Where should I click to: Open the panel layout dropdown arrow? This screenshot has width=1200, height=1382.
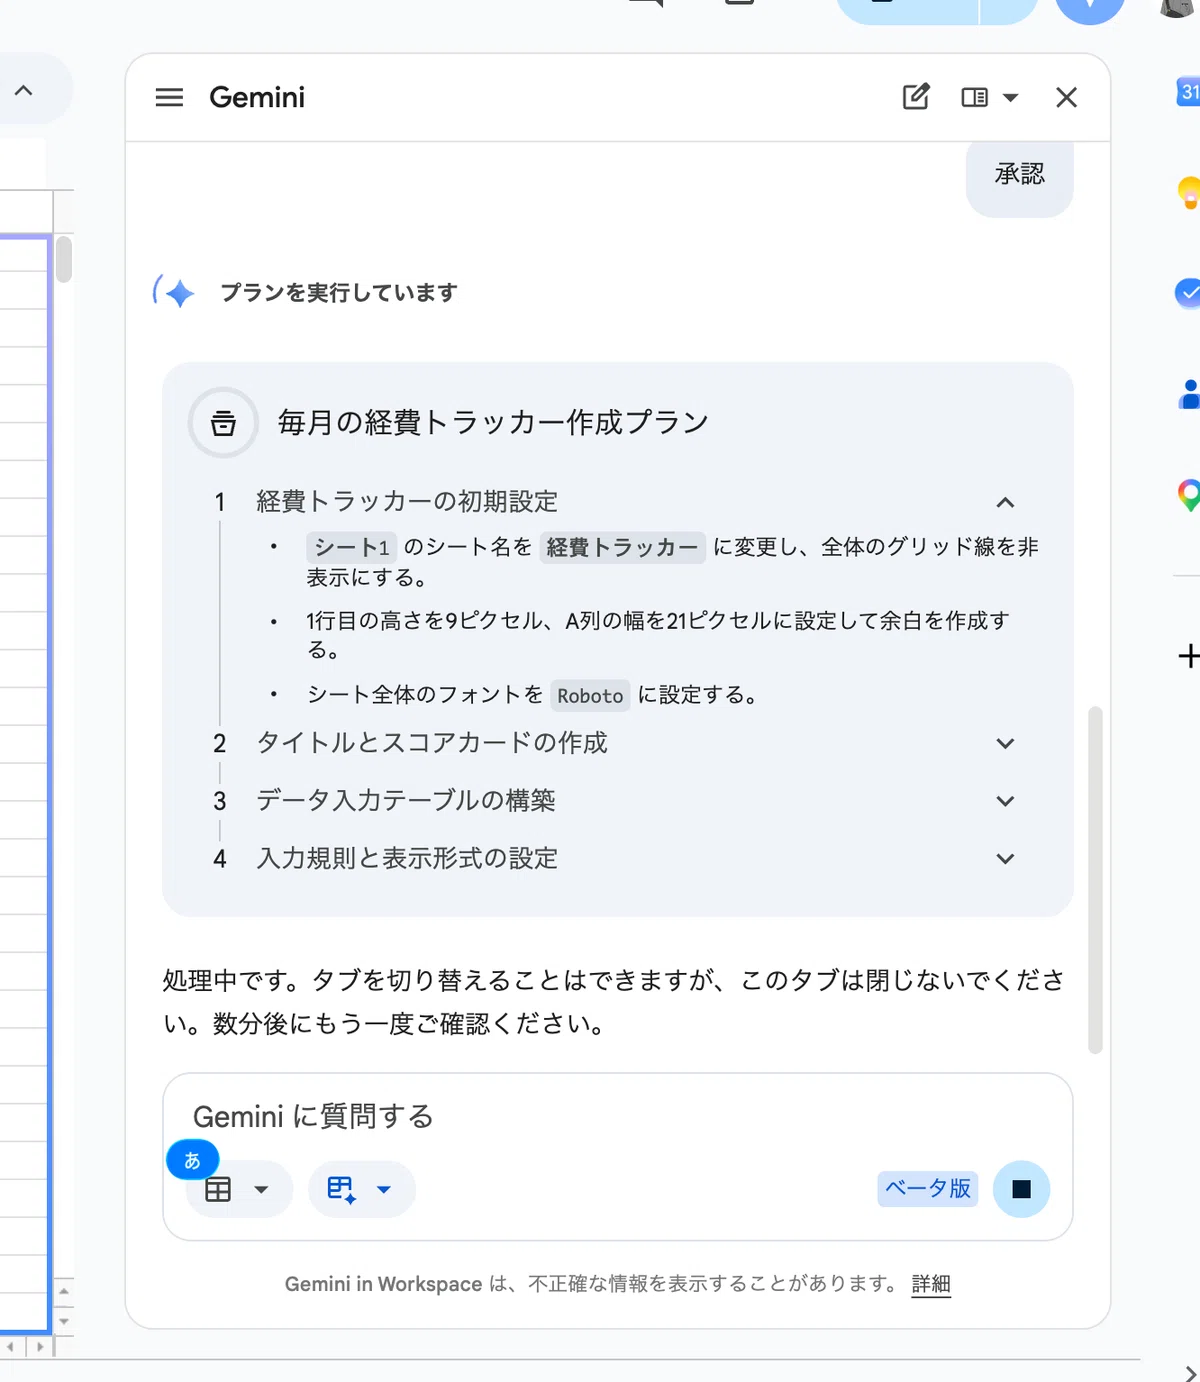pyautogui.click(x=1010, y=98)
